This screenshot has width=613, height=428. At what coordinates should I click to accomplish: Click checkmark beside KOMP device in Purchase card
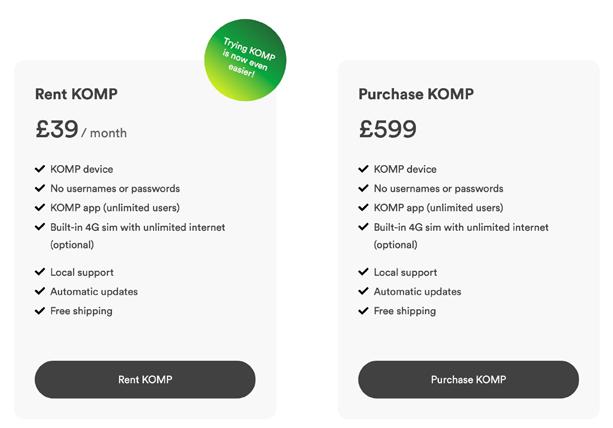pyautogui.click(x=363, y=169)
